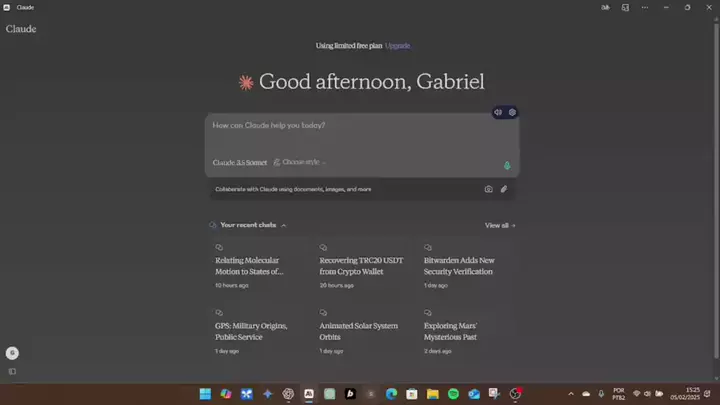Click the speaker icon above the prompt box
The width and height of the screenshot is (720, 405).
(x=498, y=112)
